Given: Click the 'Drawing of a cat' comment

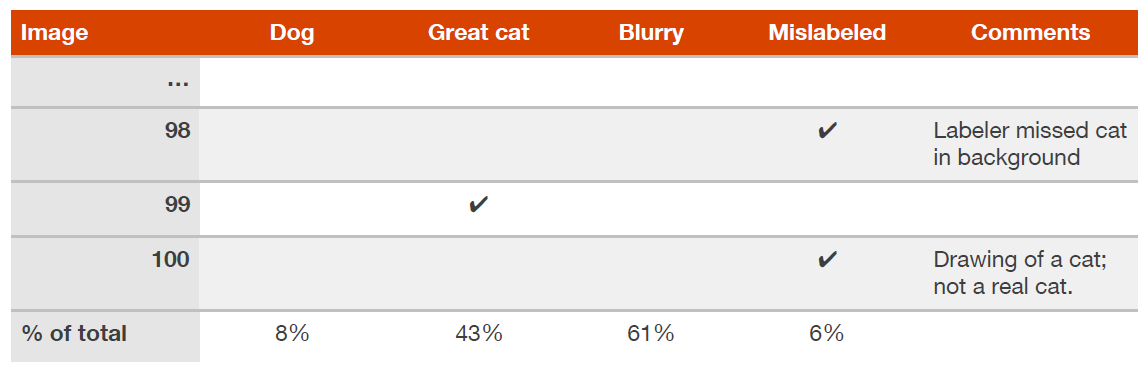Looking at the screenshot, I should coord(1019,272).
